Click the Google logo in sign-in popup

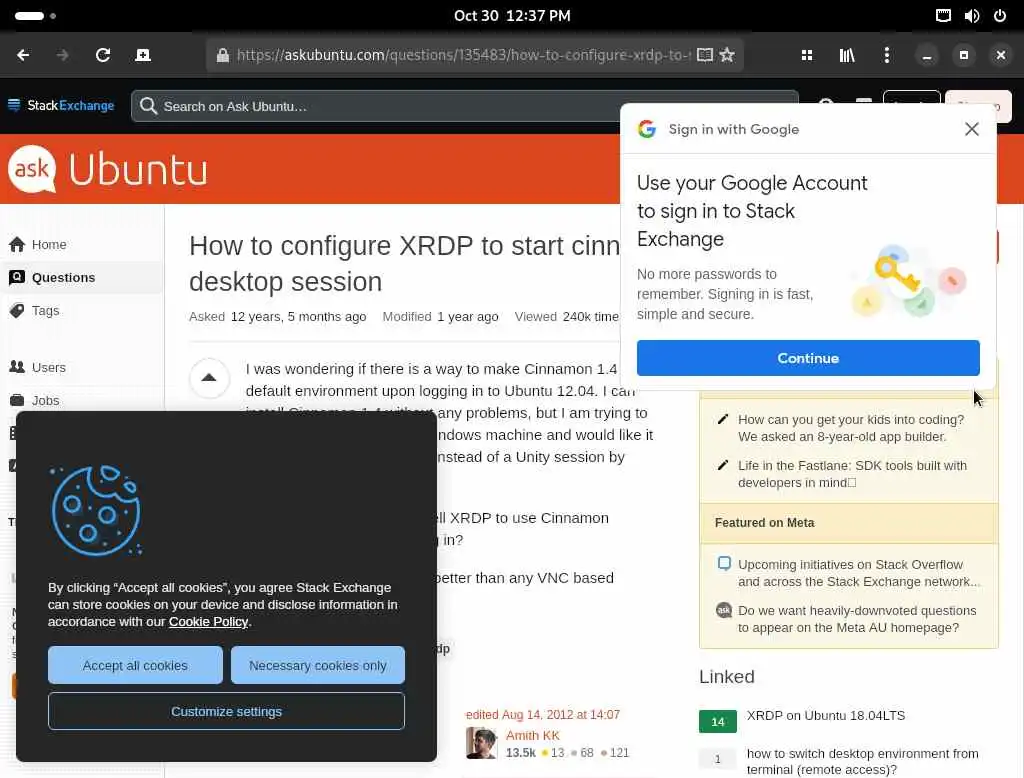(x=647, y=129)
